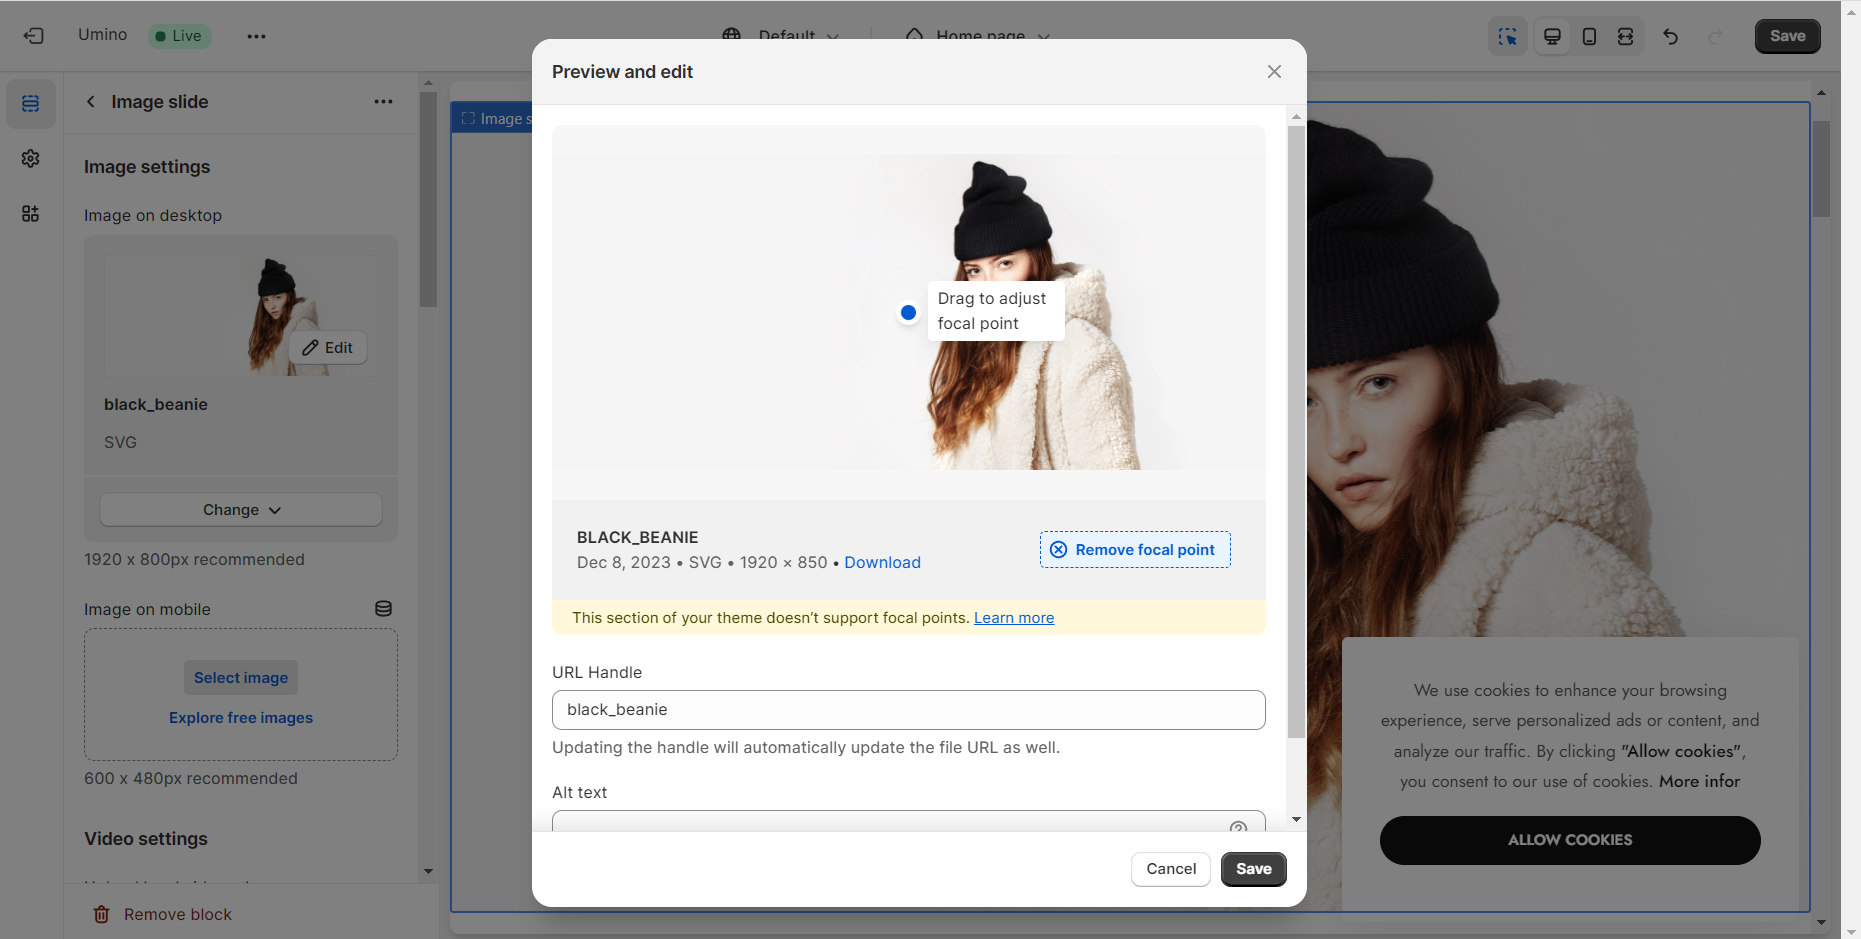Screen dimensions: 1861x939
Task: Open the theme actions ellipsis menu
Action: coord(256,37)
